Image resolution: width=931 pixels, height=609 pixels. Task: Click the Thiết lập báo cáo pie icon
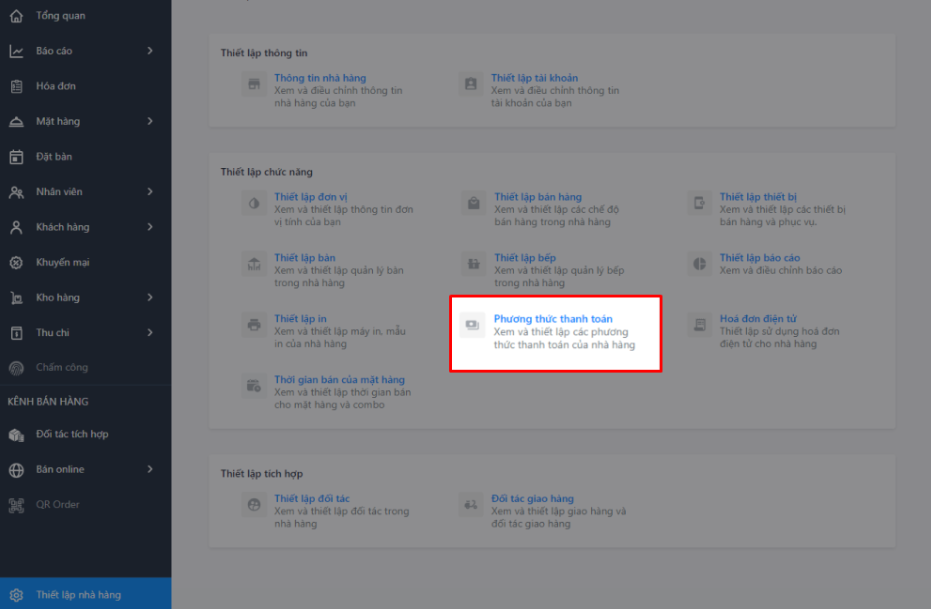click(699, 264)
